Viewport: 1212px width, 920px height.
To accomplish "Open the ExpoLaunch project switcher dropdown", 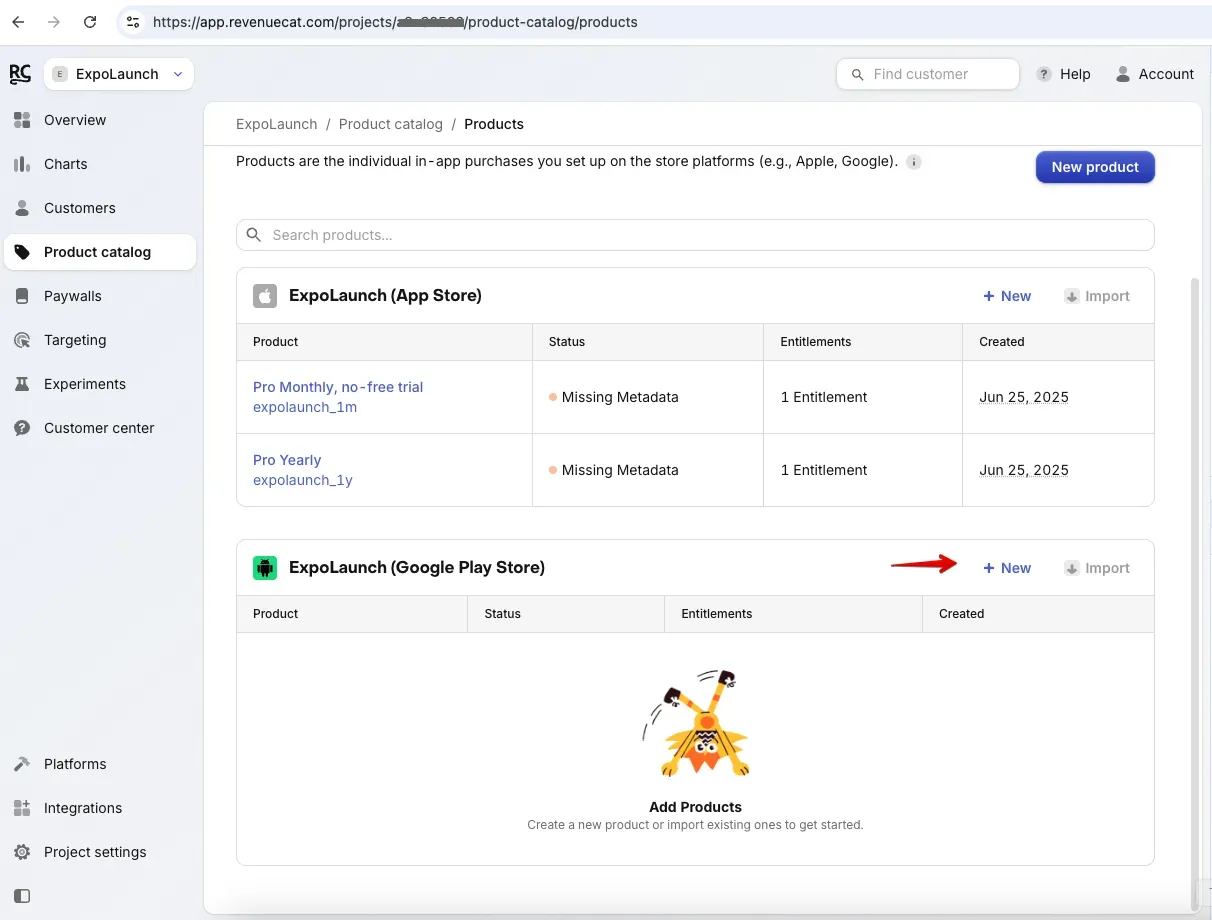I will pos(119,74).
